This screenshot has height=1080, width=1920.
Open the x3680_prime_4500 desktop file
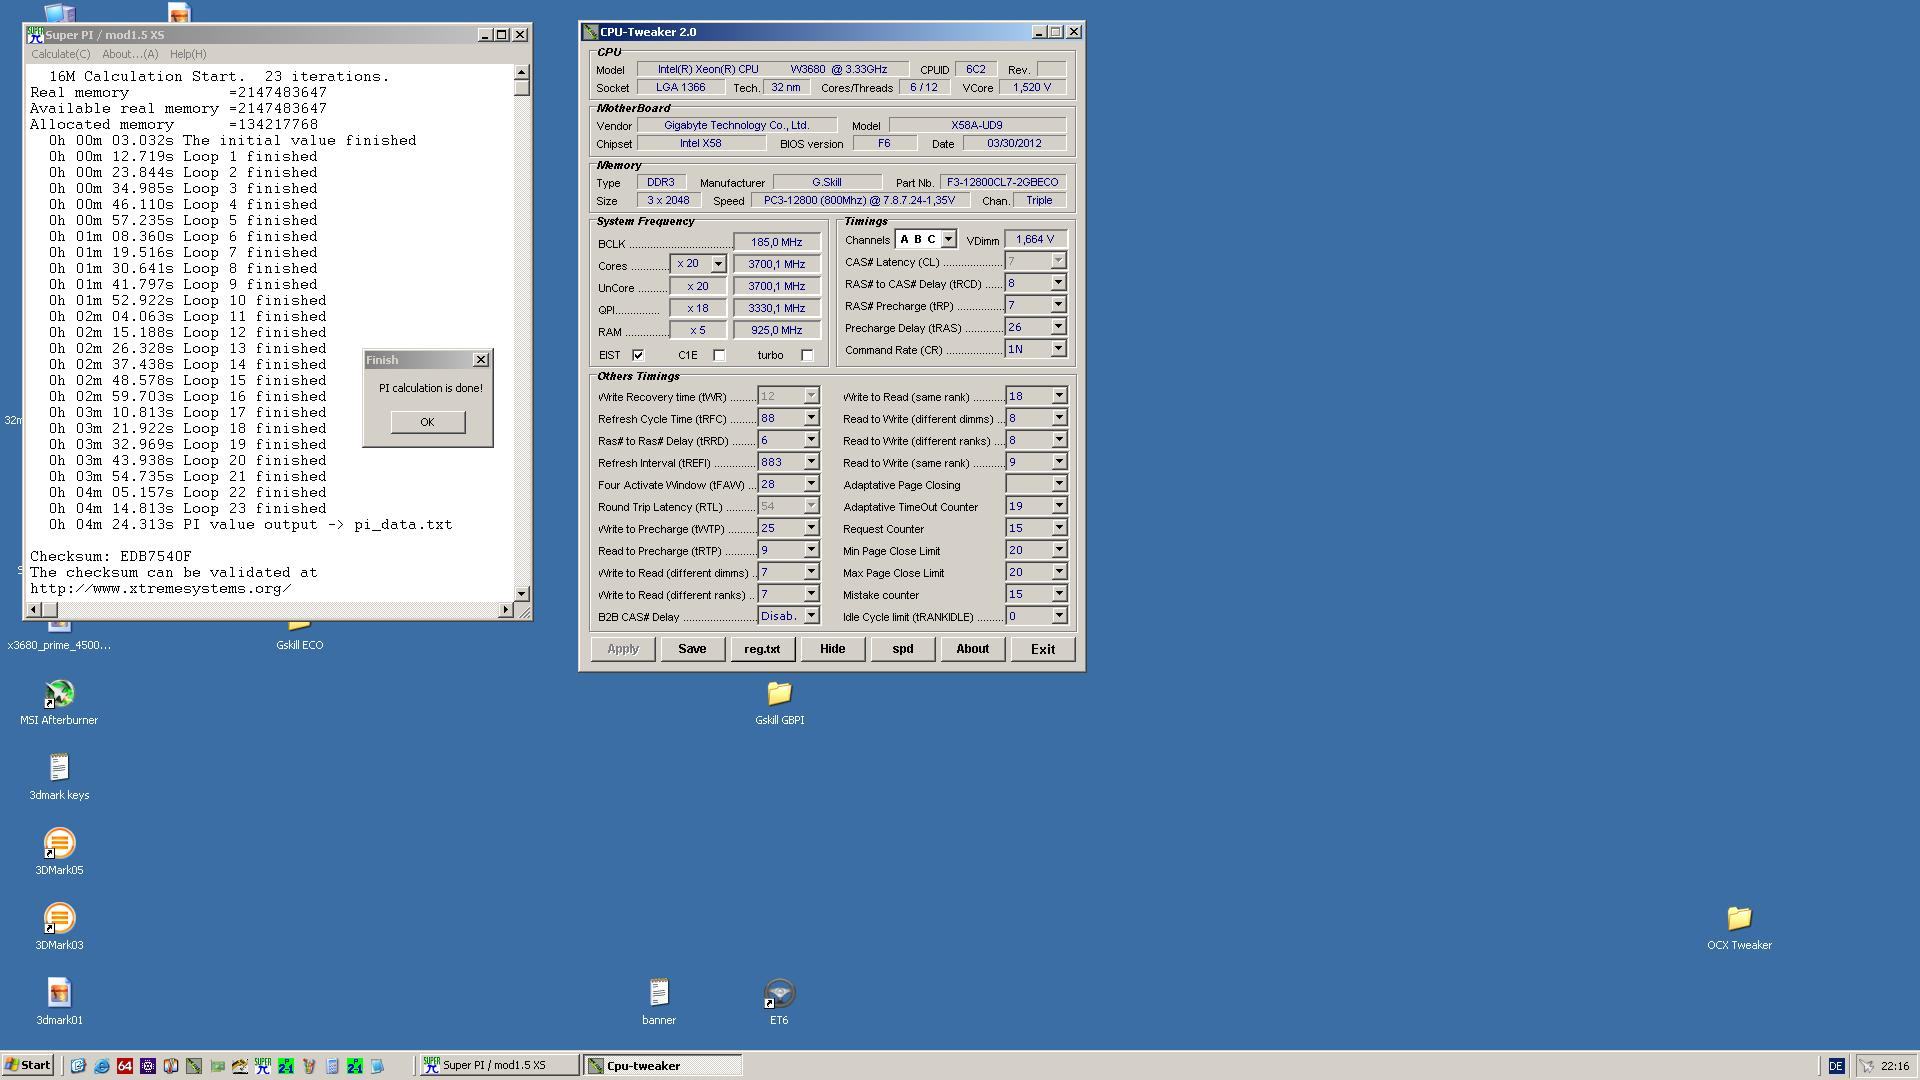(x=59, y=635)
